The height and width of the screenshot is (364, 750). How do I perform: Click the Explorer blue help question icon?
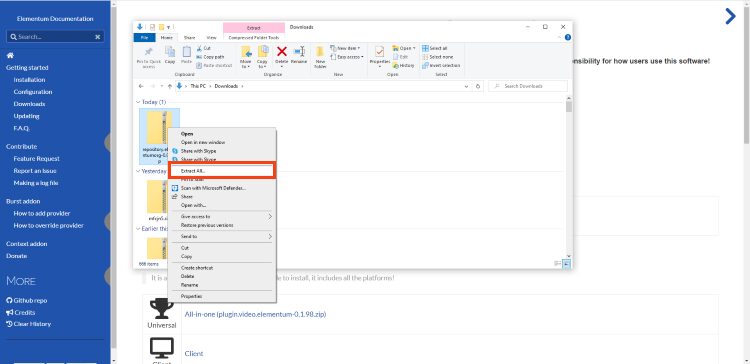click(568, 37)
